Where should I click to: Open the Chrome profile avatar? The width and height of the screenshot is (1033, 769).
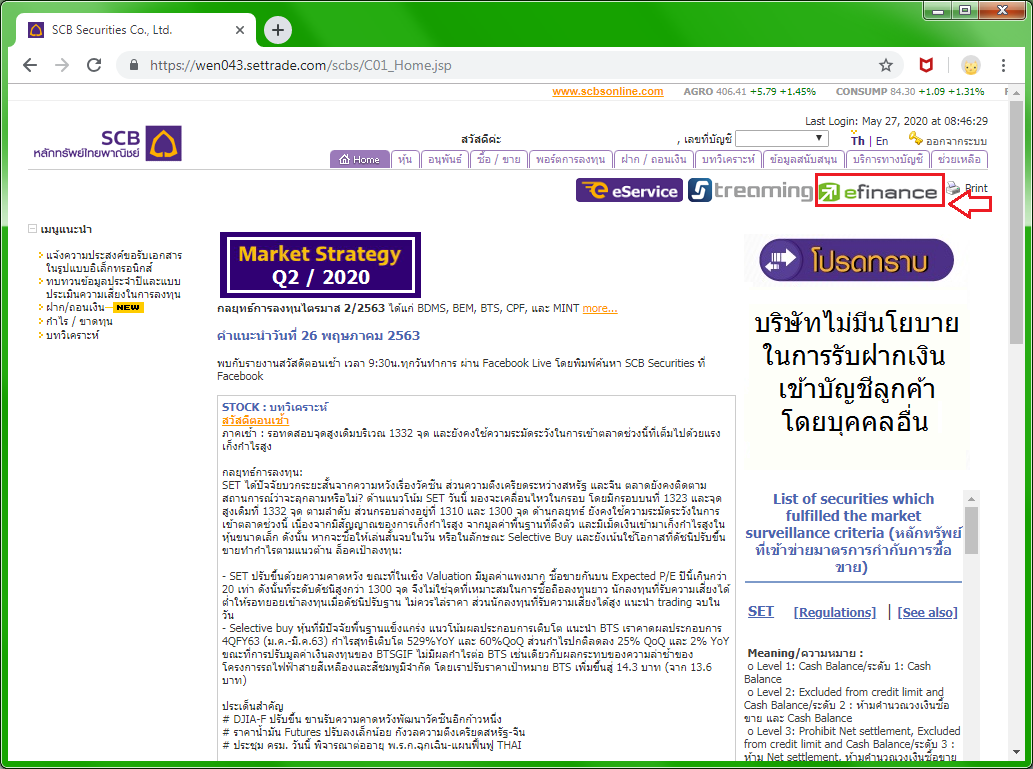pos(970,65)
